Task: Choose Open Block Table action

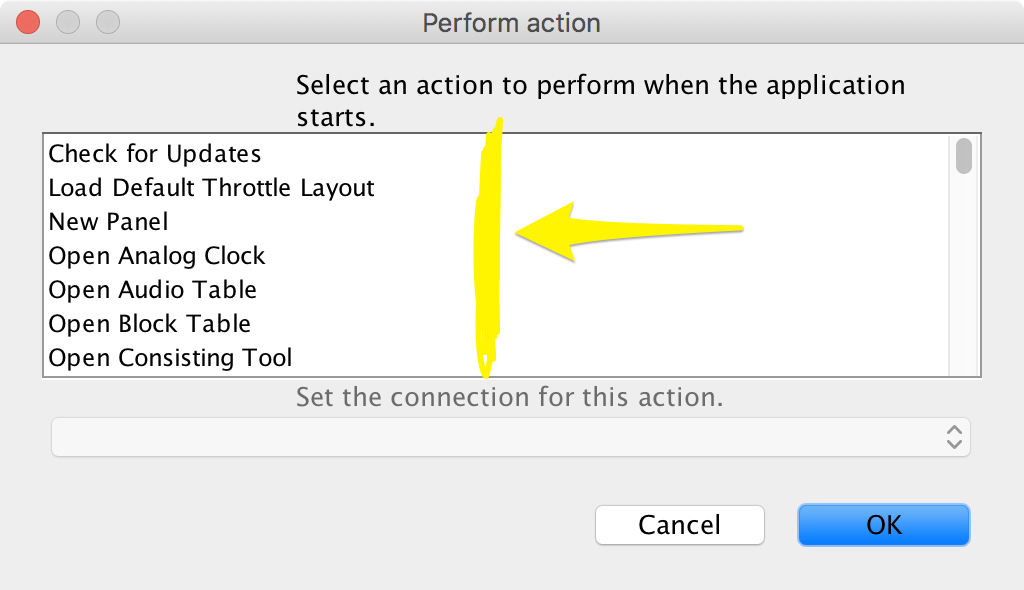Action: point(150,324)
